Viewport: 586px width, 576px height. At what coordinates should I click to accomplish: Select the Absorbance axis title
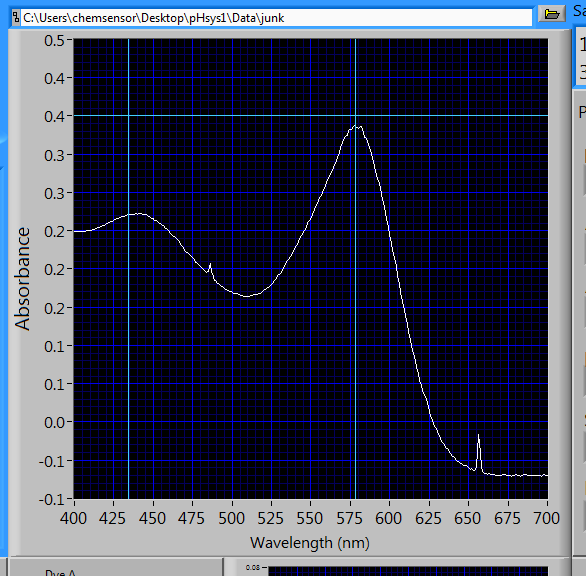click(x=22, y=278)
